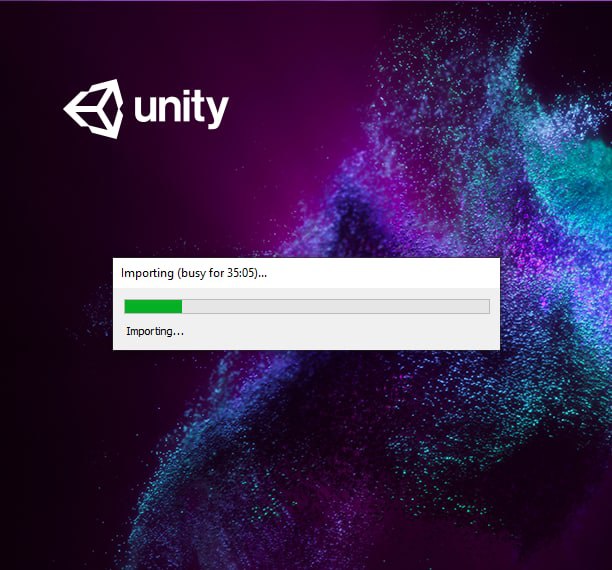Click the Unity cube logo icon
Screen dimensions: 612x570
(x=94, y=109)
